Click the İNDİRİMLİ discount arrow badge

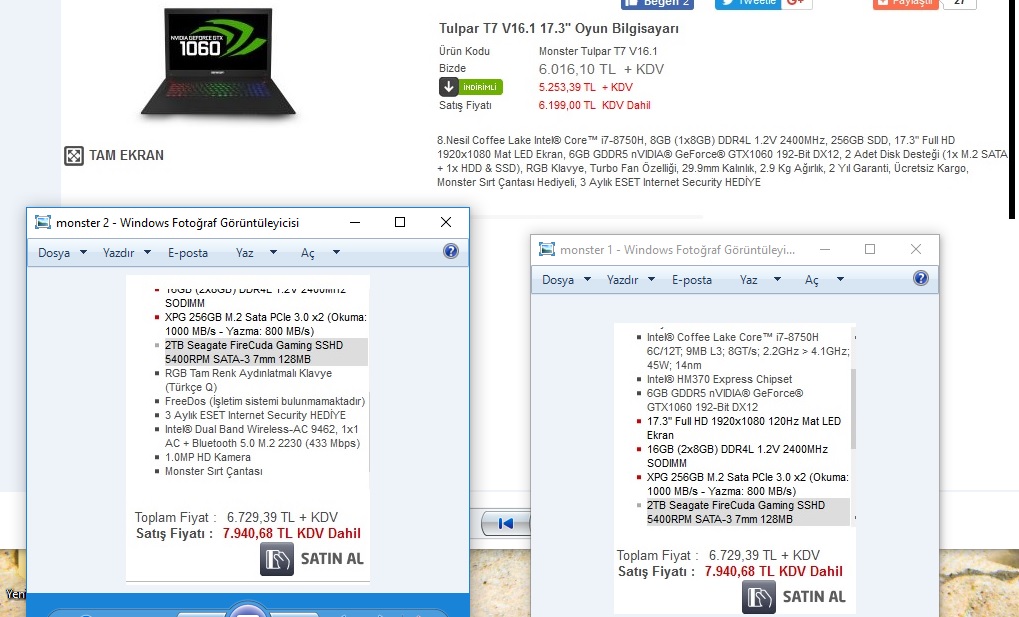(471, 86)
